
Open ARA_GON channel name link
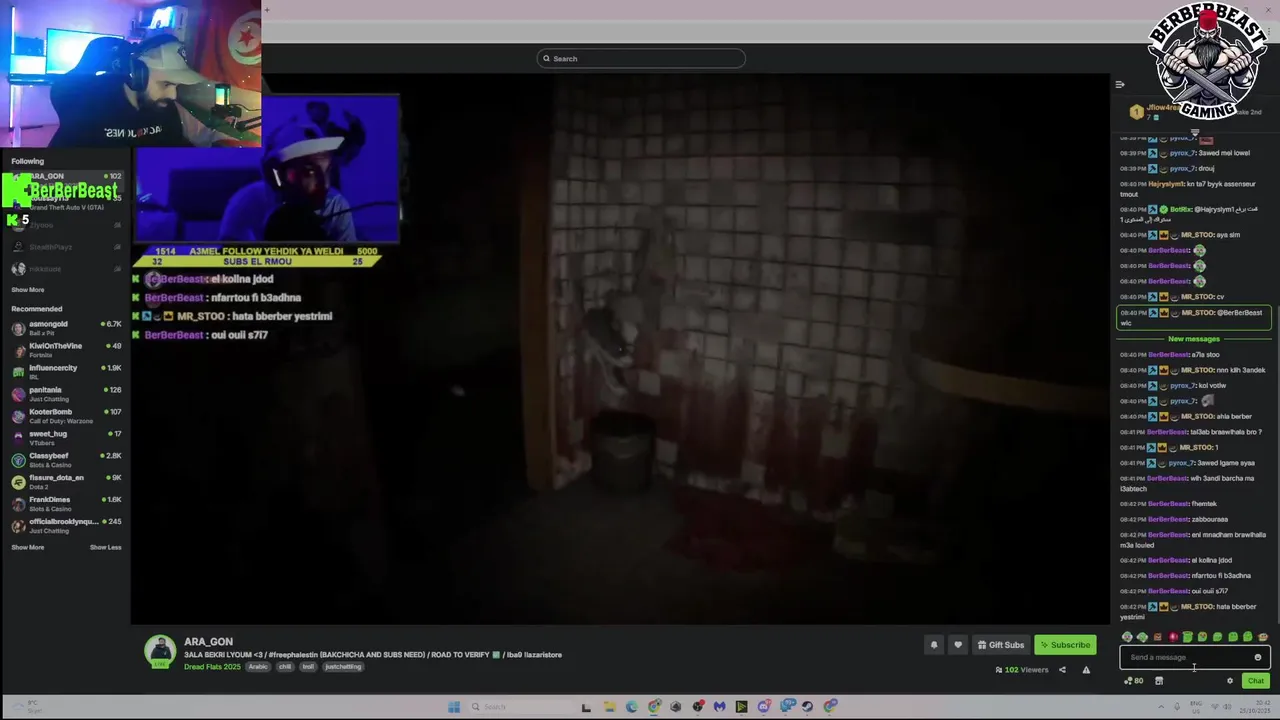(208, 642)
